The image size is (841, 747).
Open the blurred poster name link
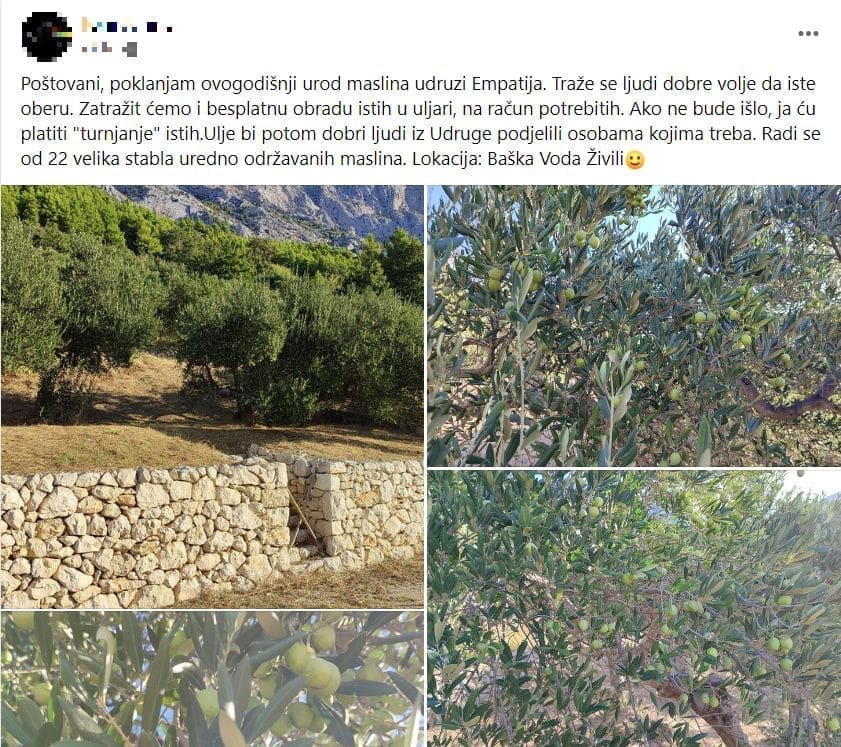pyautogui.click(x=127, y=25)
